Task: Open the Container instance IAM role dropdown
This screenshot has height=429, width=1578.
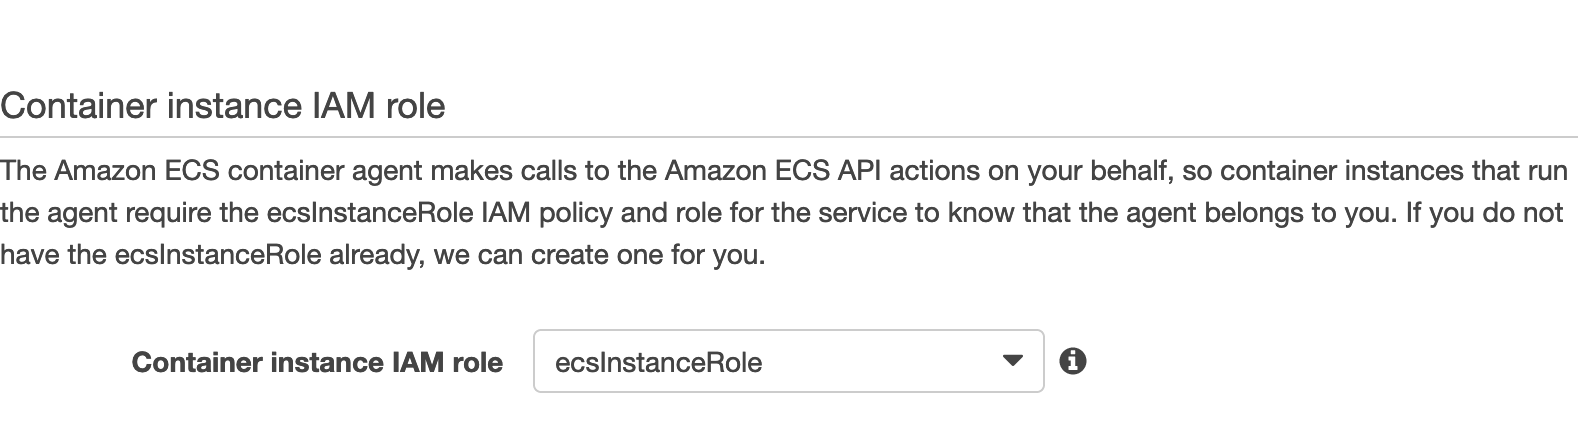Action: [x=788, y=361]
